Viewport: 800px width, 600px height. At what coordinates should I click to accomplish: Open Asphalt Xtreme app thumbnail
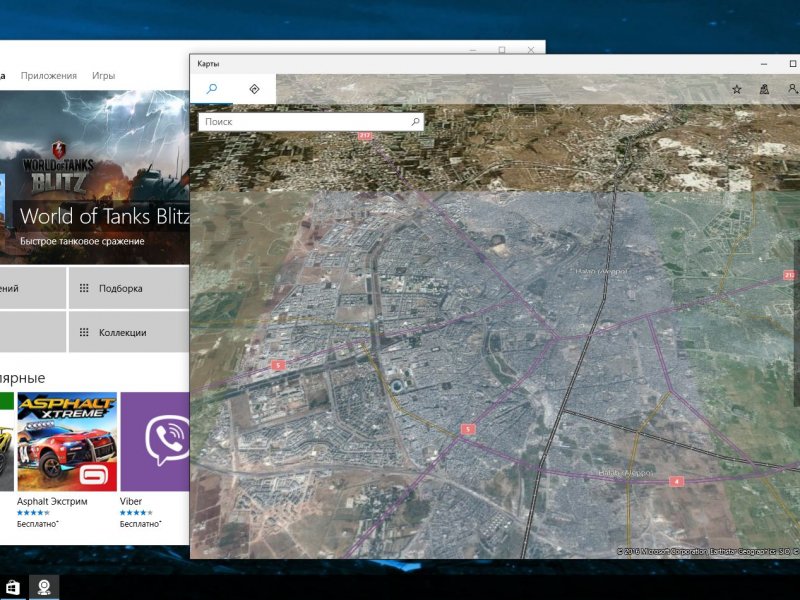[67, 441]
